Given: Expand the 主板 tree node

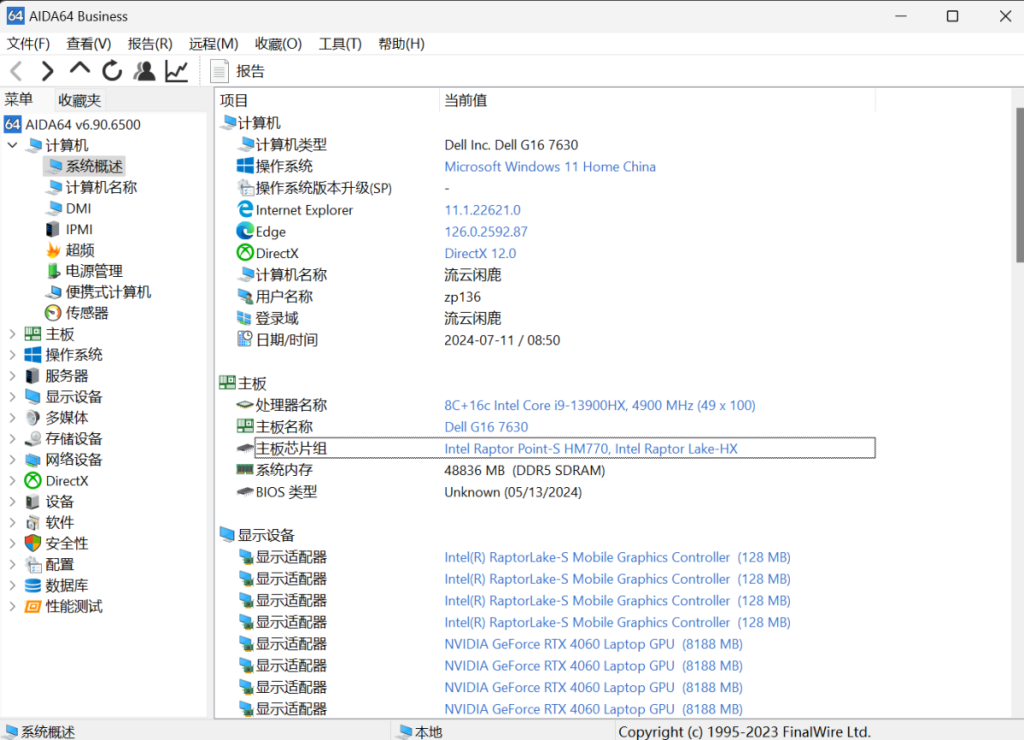Looking at the screenshot, I should point(12,334).
